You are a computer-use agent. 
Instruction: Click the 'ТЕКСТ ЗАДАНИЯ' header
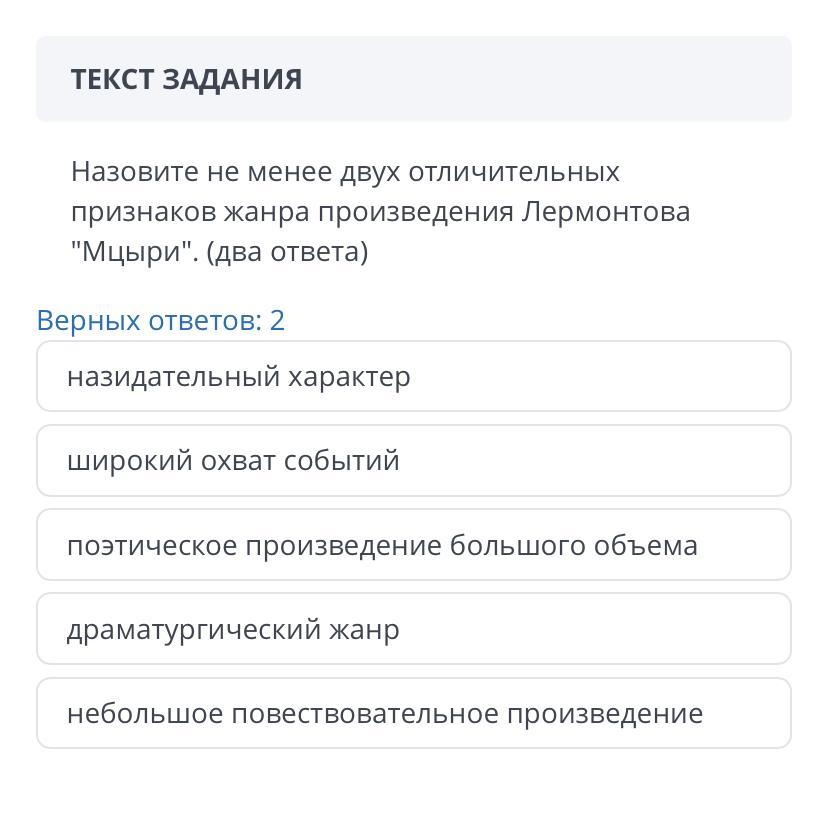(186, 80)
